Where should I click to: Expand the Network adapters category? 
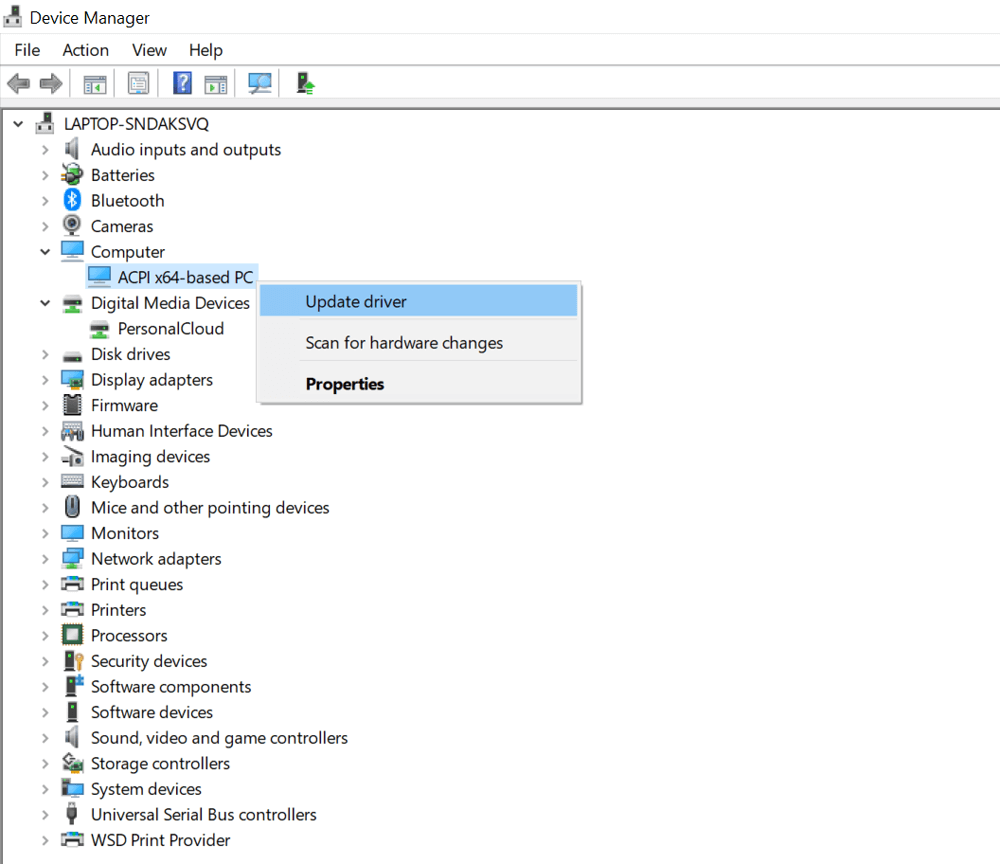click(45, 559)
